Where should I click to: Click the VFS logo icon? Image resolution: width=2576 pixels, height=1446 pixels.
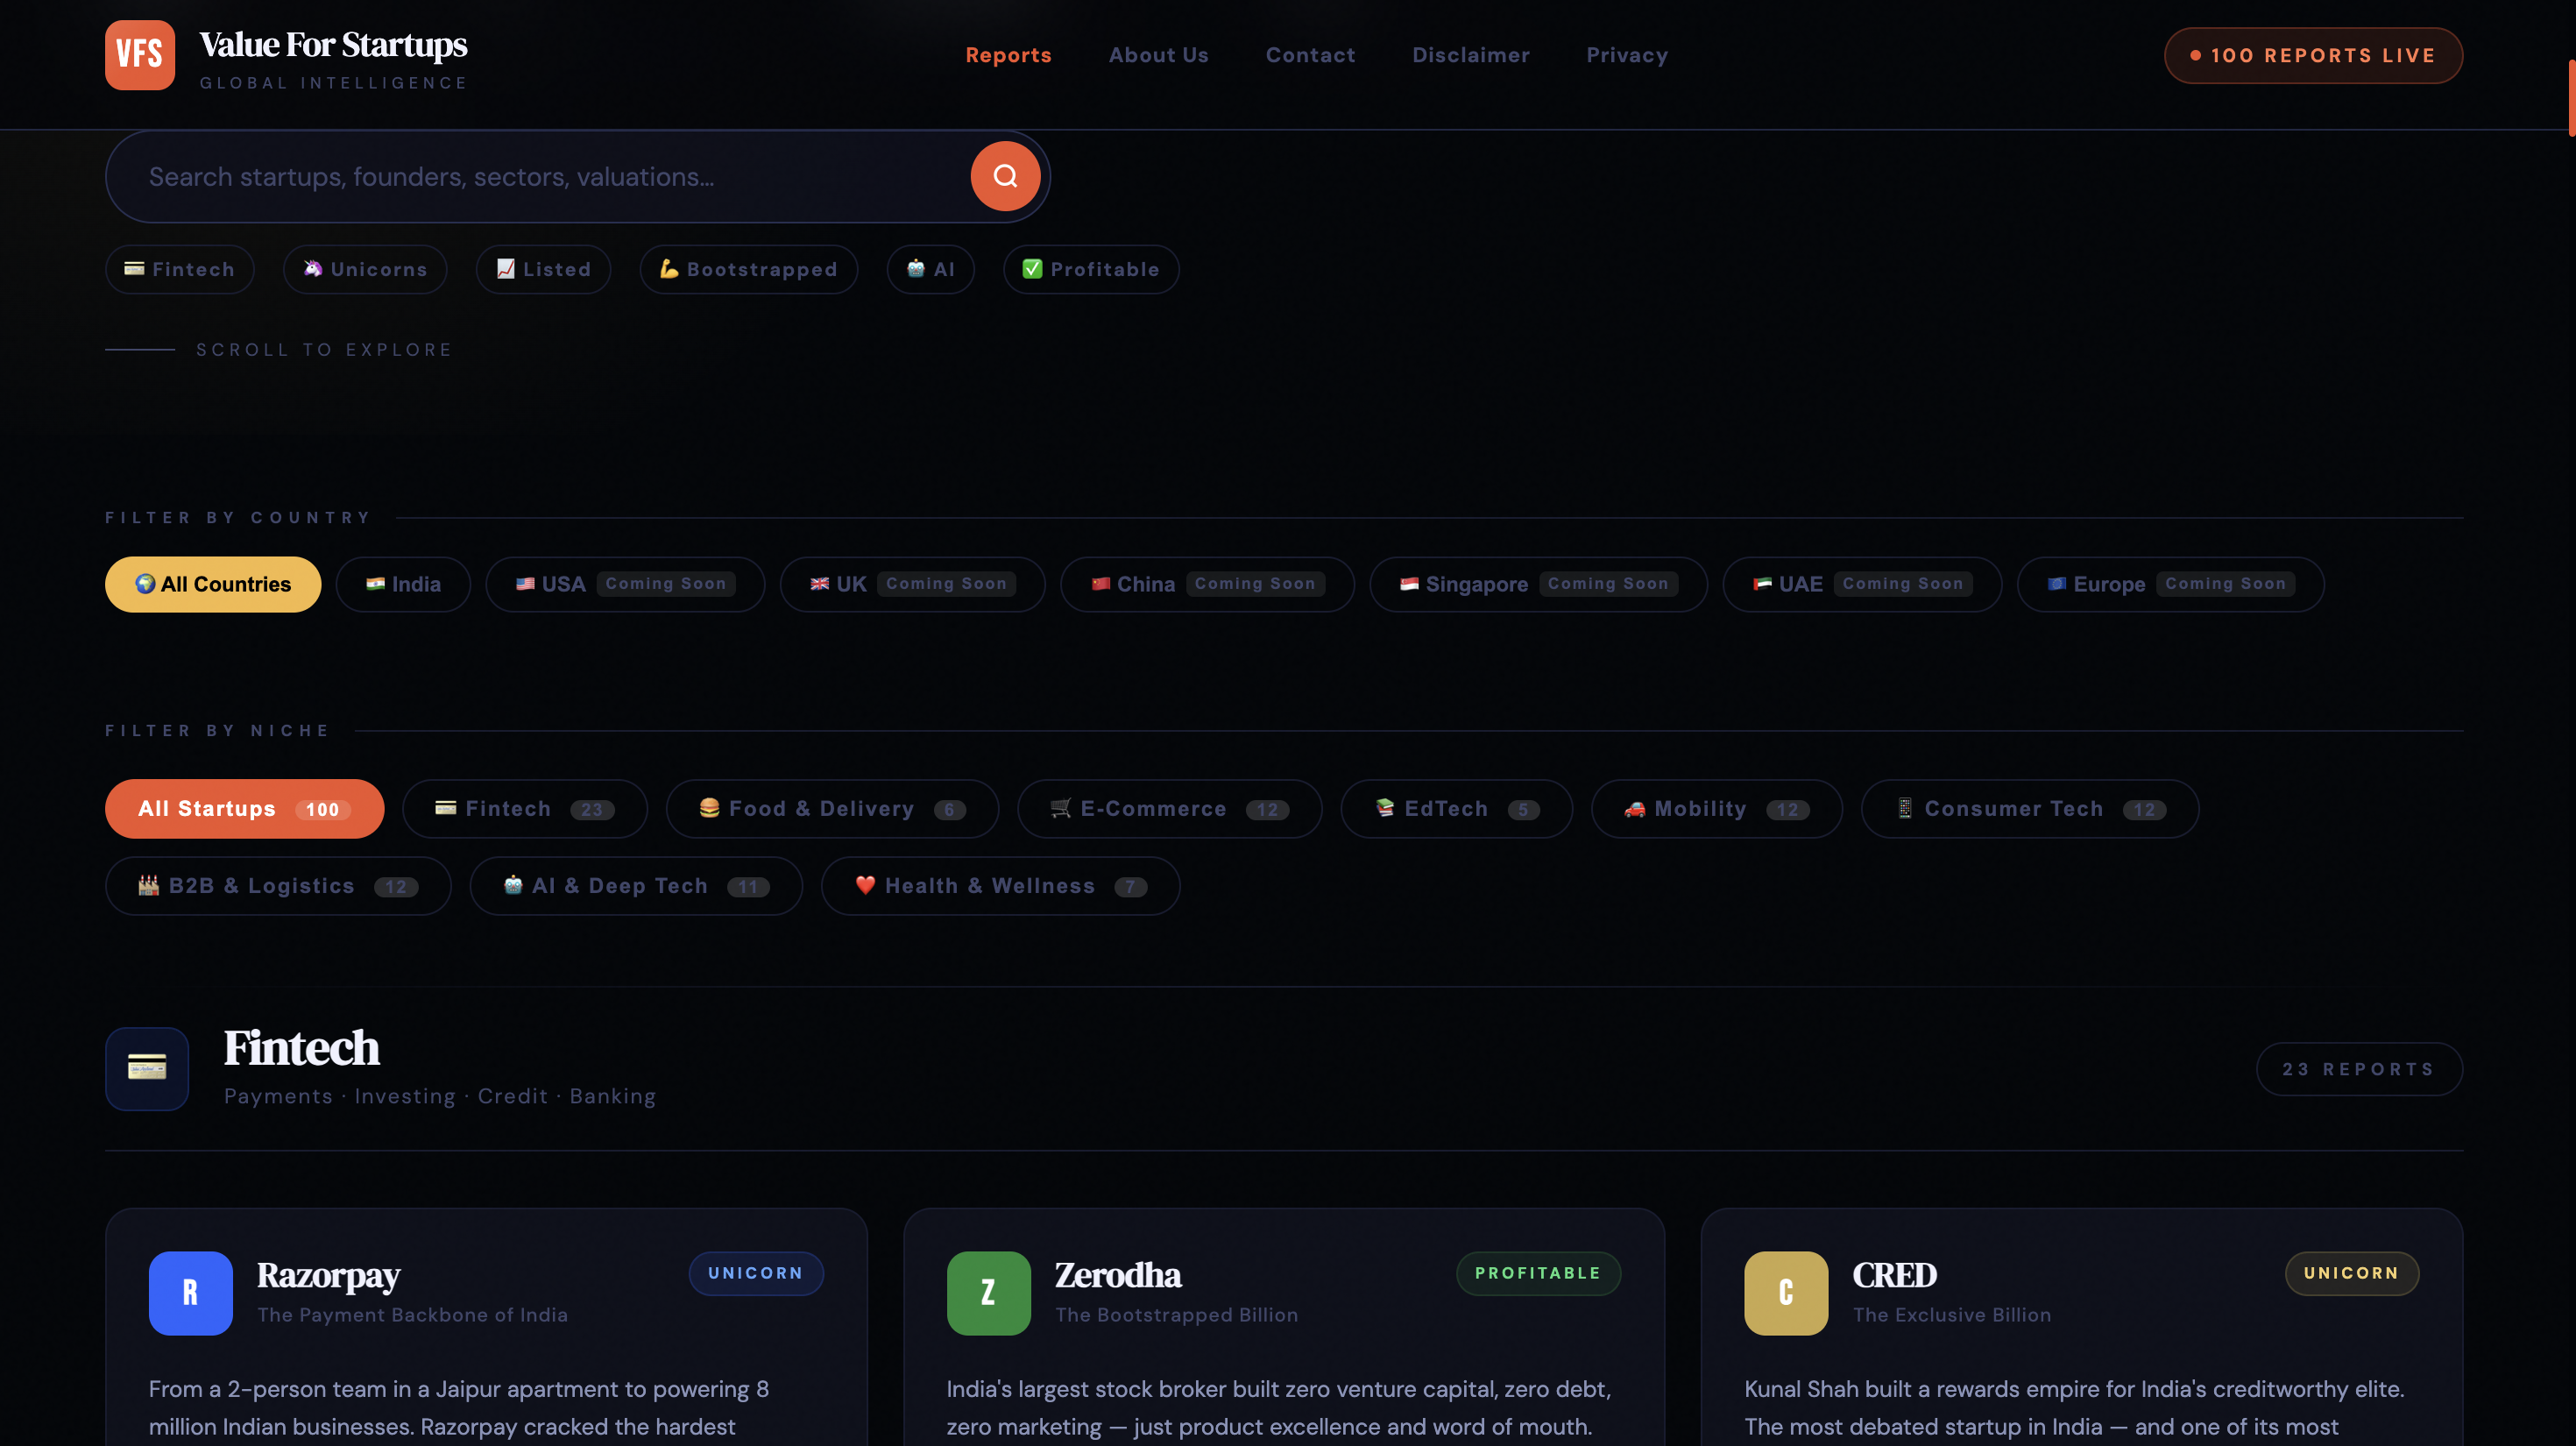(139, 55)
